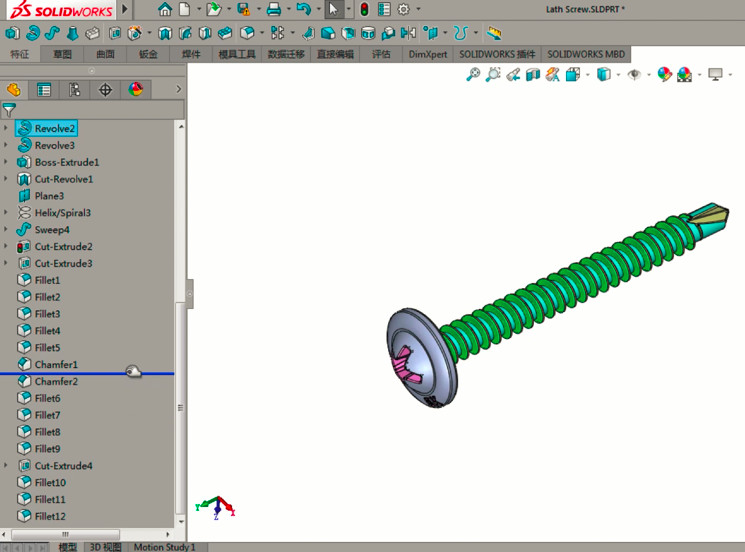745x552 pixels.
Task: Open the 钣金 ribbon tab
Action: [148, 54]
